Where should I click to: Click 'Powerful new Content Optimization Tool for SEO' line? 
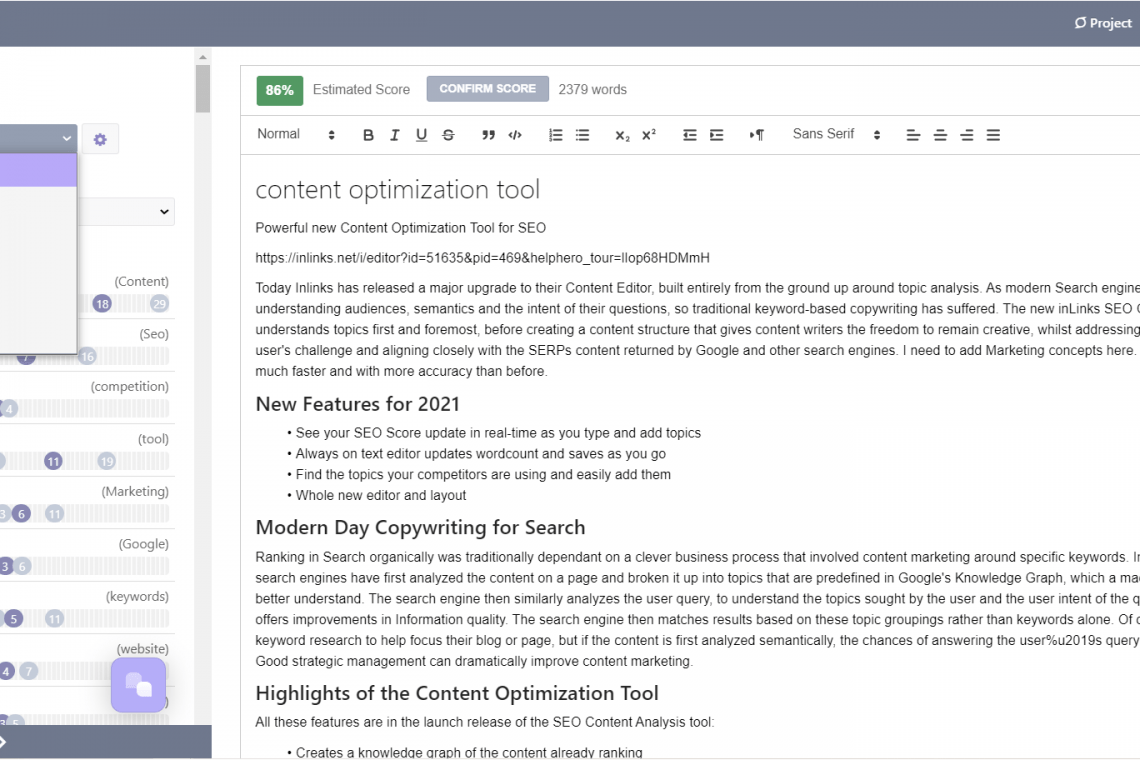tap(401, 228)
